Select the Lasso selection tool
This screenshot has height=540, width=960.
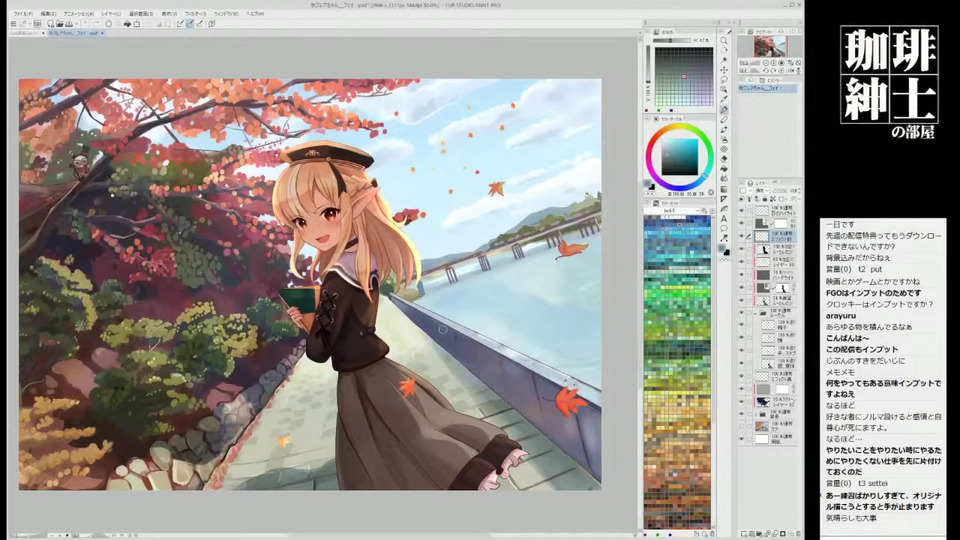point(724,80)
